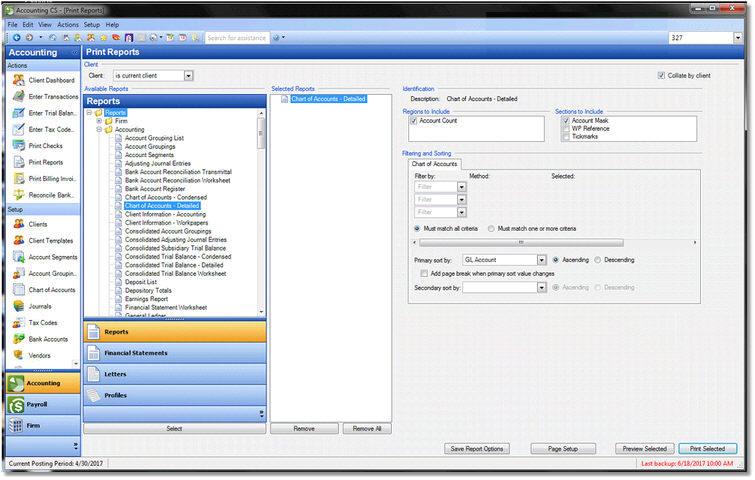Toggle Account Mask section checkbox
Viewport: 755px width, 480px height.
(x=566, y=121)
